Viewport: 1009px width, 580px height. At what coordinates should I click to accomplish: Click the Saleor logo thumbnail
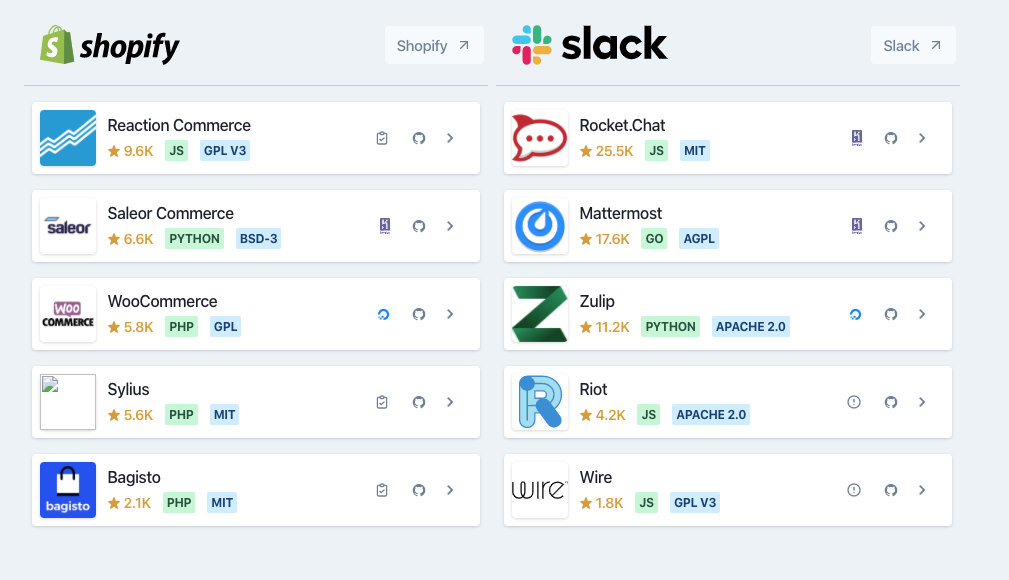(x=68, y=226)
